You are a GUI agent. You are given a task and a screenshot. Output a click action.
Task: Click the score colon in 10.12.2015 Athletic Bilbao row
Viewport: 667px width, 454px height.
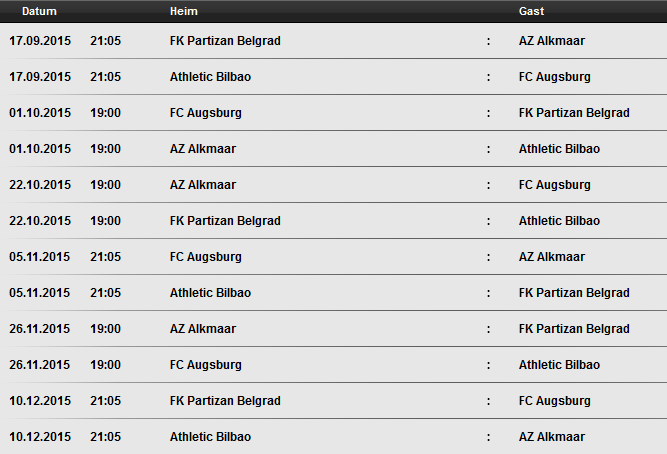pos(488,437)
